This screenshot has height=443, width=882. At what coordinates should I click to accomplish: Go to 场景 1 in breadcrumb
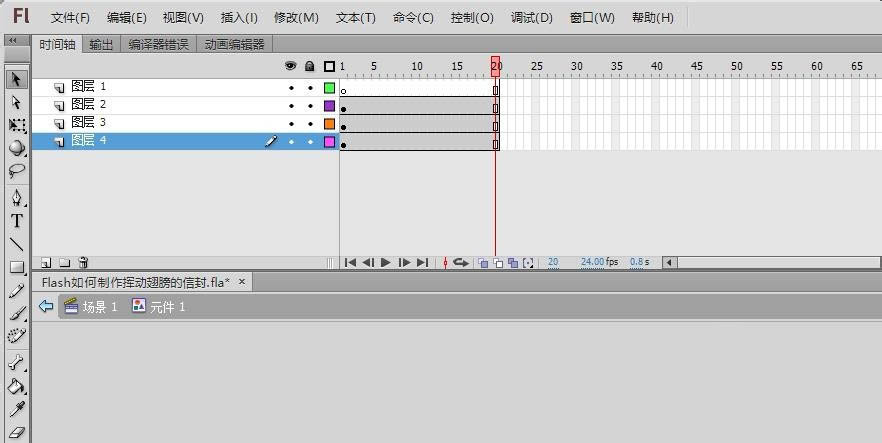pos(91,307)
